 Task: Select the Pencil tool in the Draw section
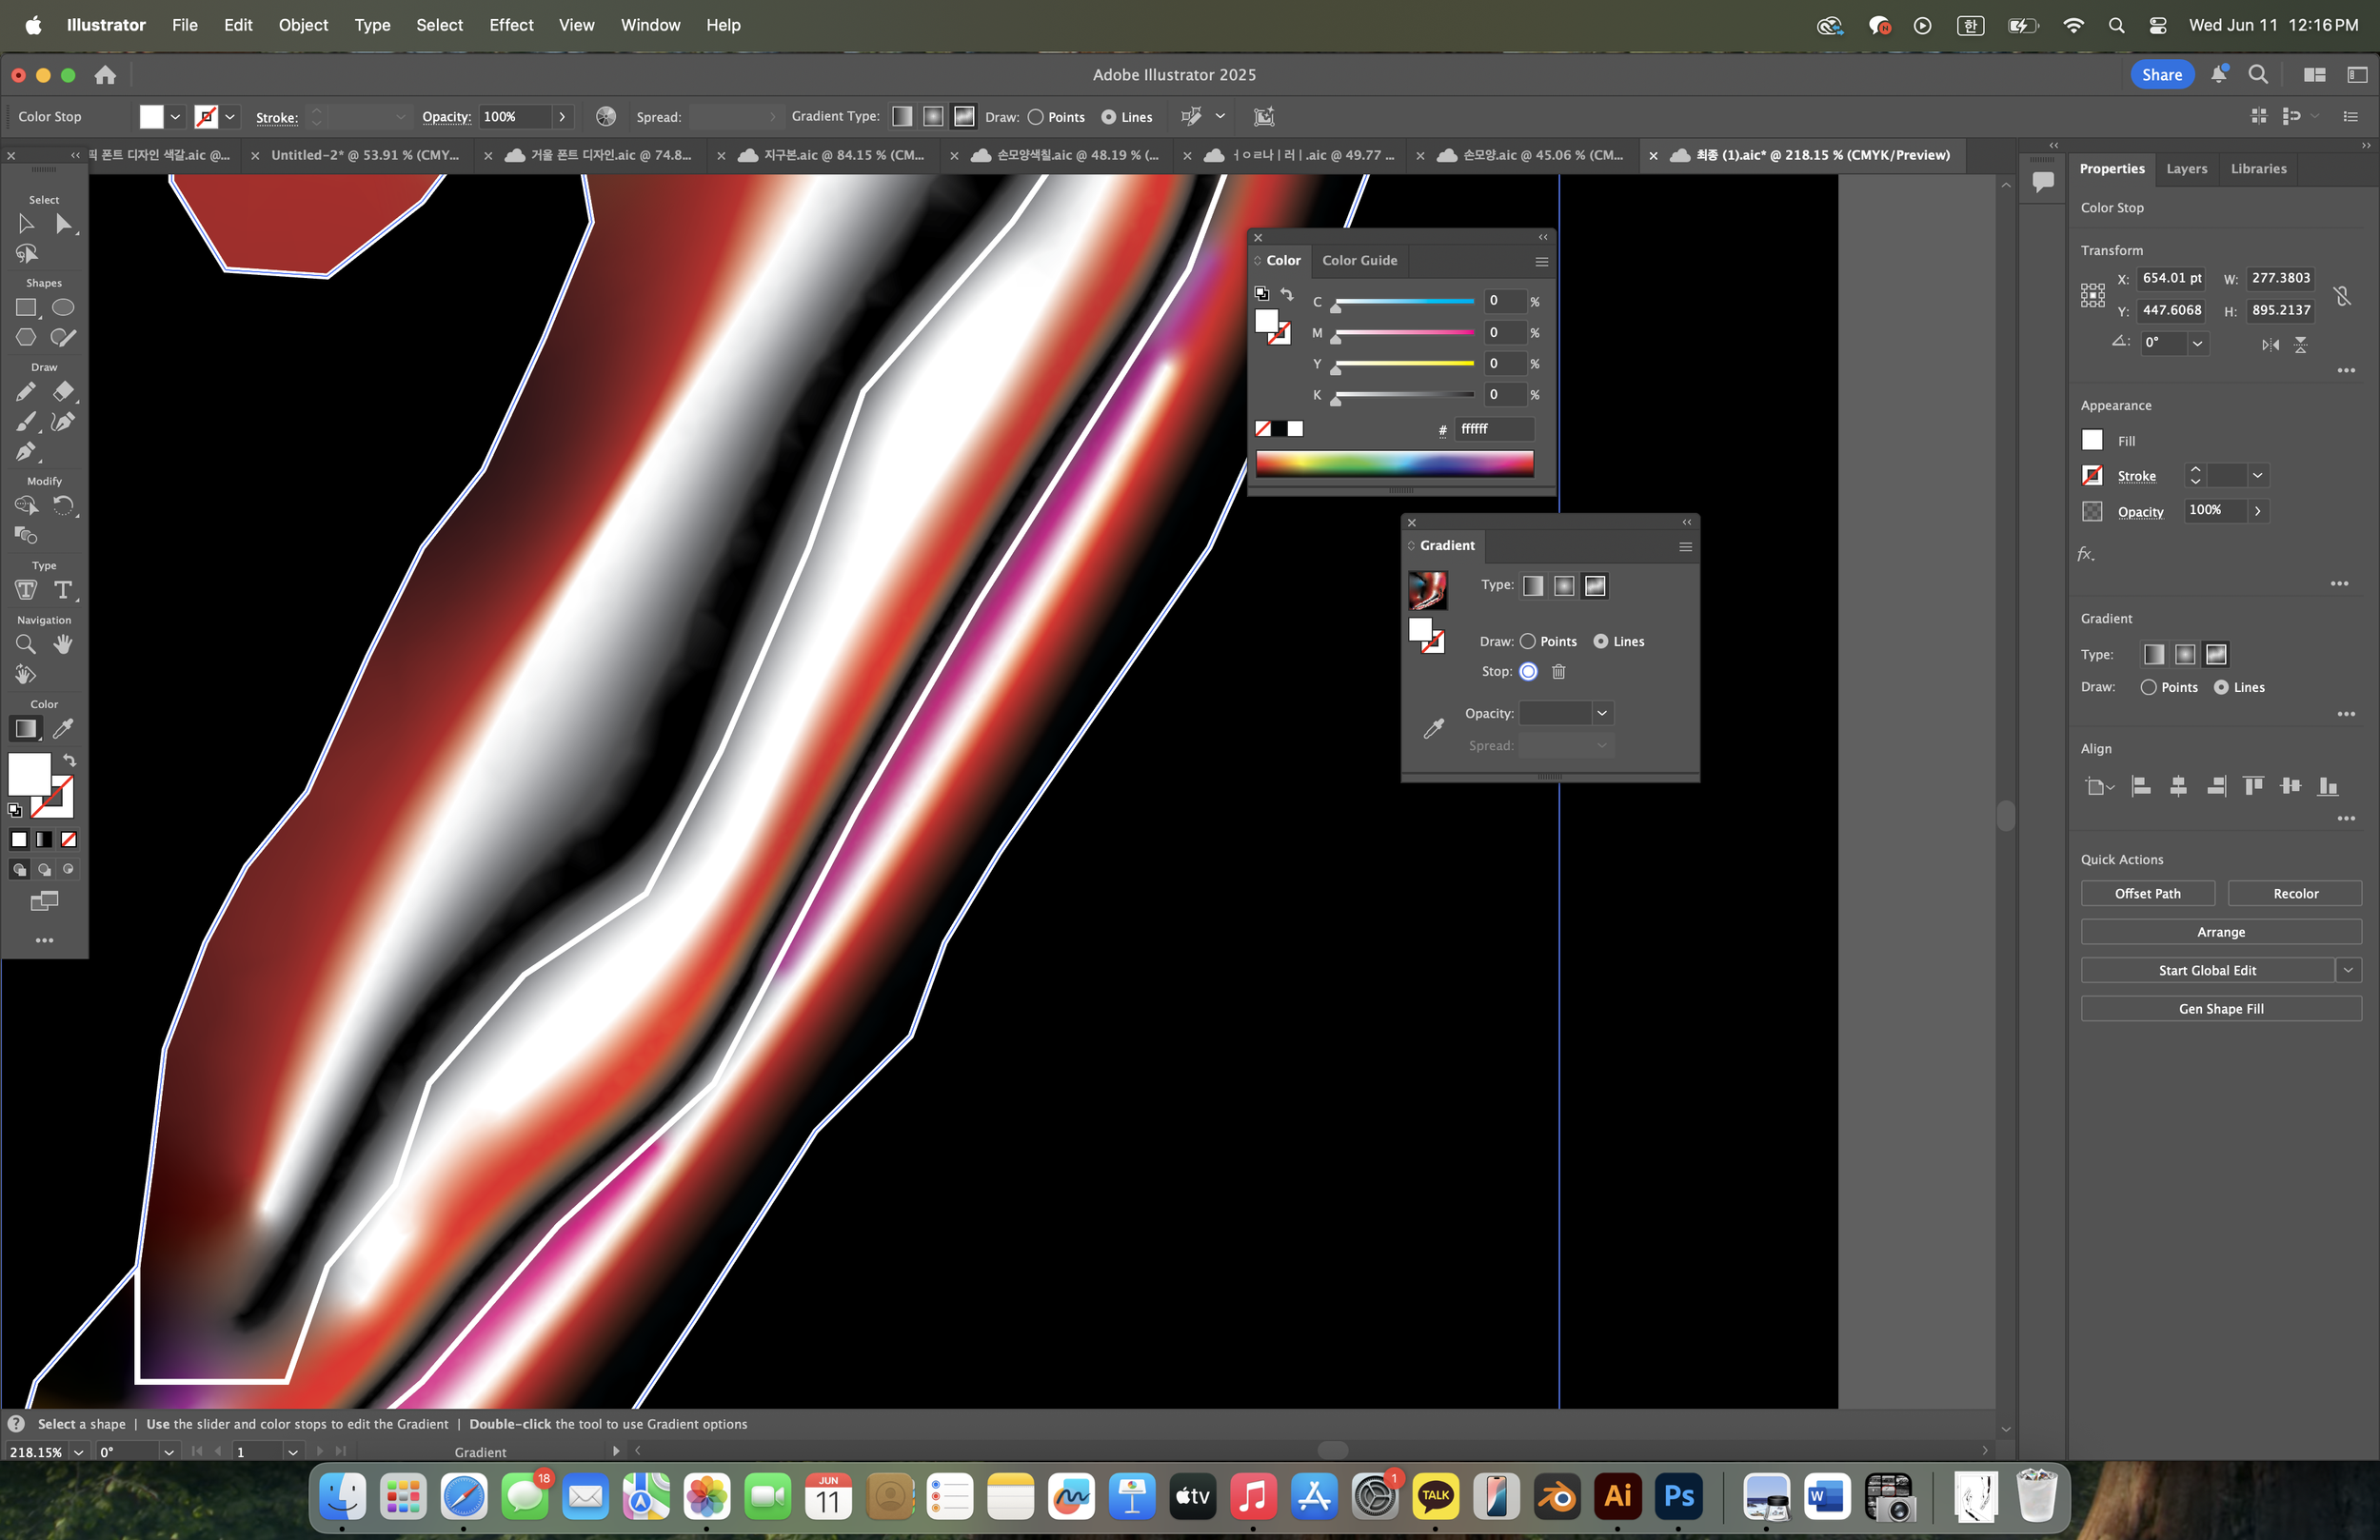(x=27, y=392)
